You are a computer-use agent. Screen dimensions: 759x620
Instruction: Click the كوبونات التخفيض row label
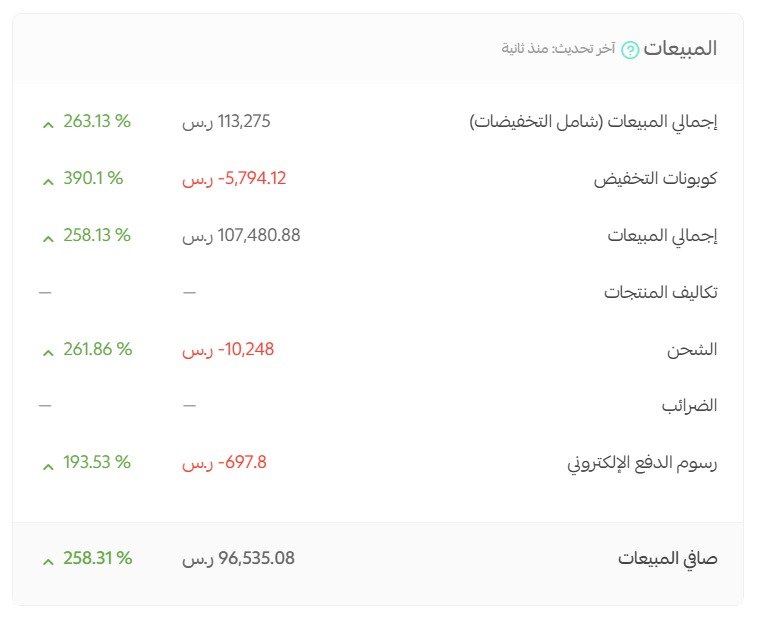[x=656, y=180]
